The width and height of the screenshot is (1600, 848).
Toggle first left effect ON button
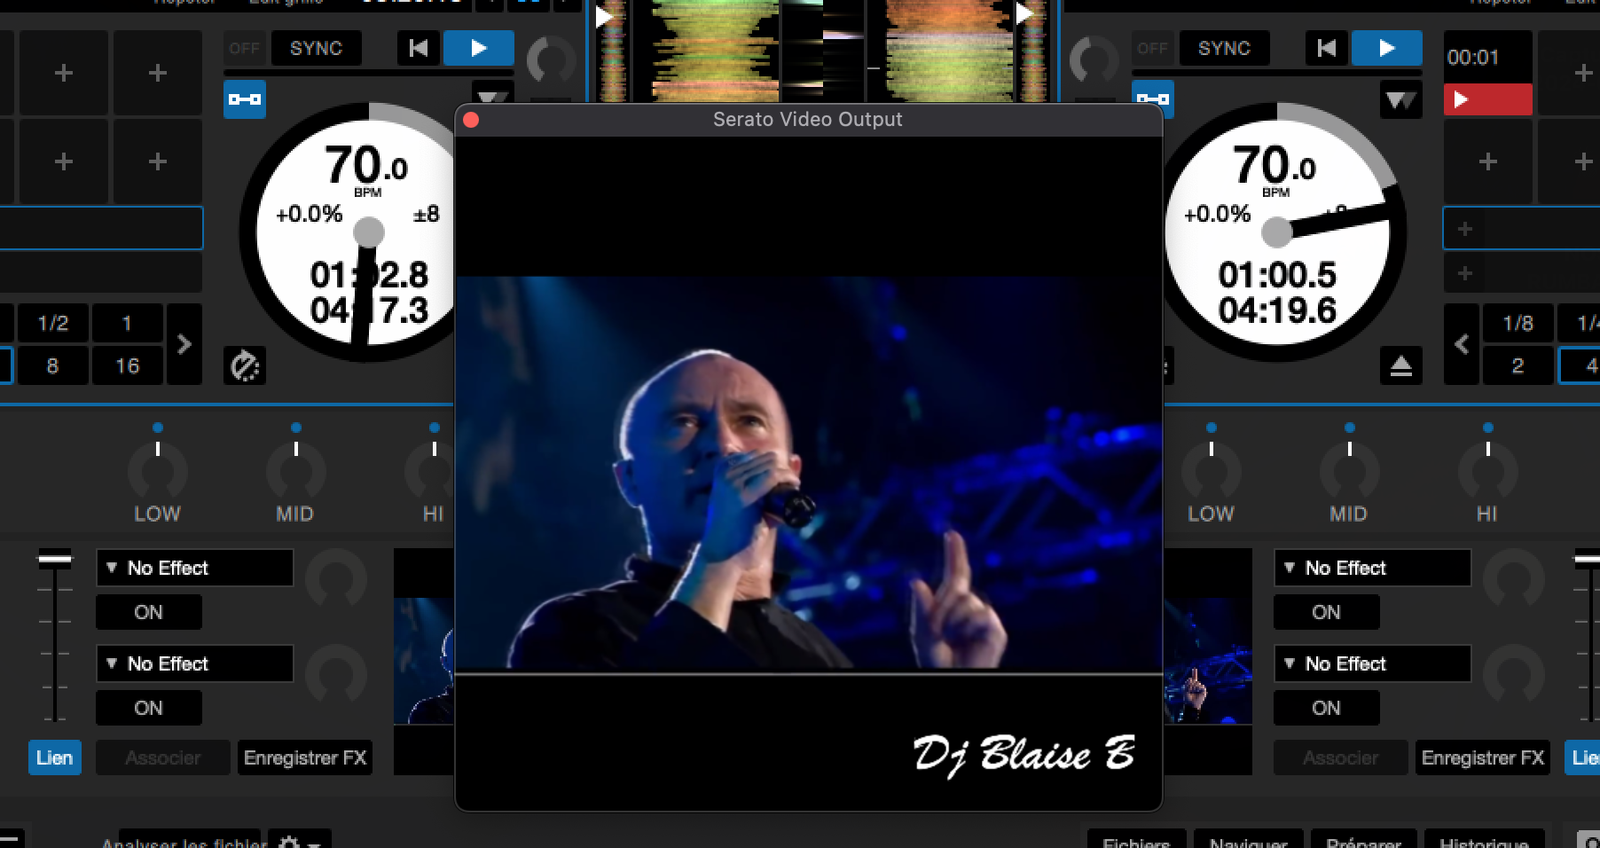click(x=149, y=612)
